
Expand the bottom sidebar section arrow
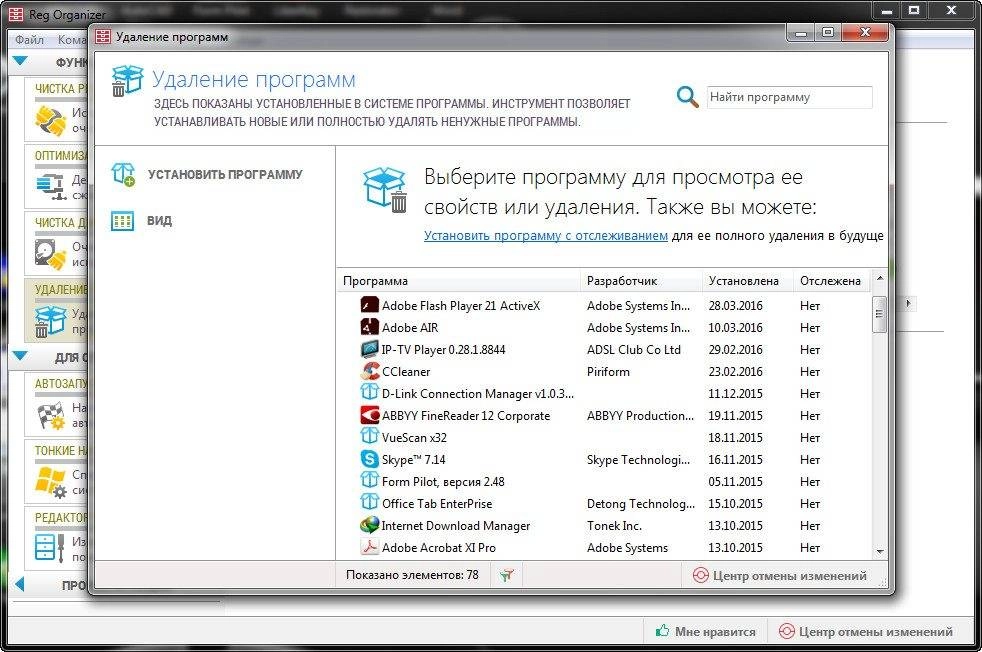tap(19, 584)
